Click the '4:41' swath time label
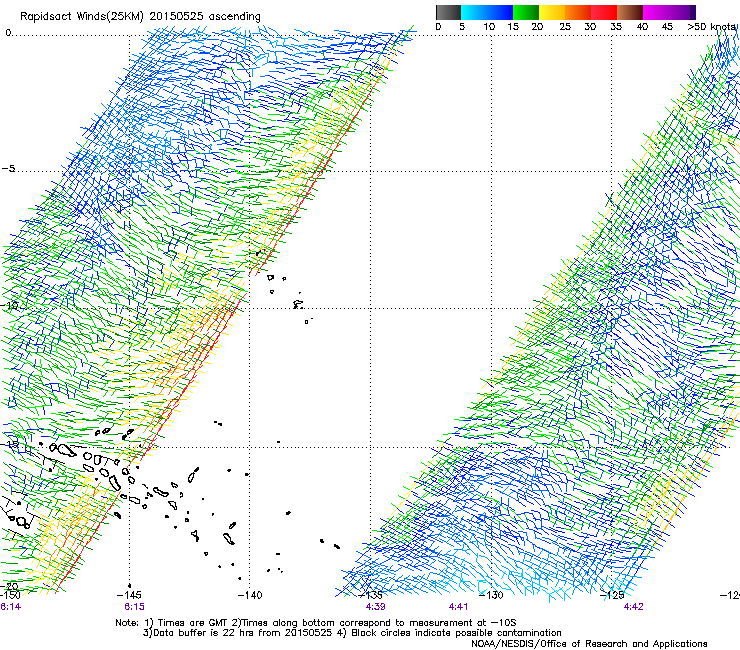 [x=458, y=607]
